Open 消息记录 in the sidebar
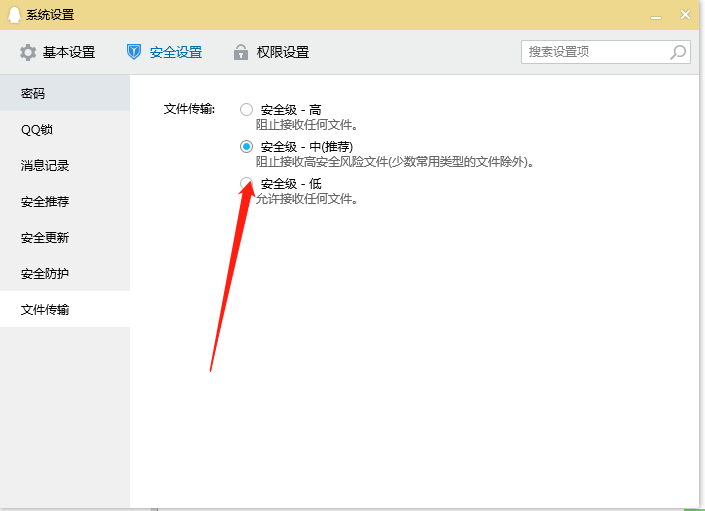 (x=65, y=165)
